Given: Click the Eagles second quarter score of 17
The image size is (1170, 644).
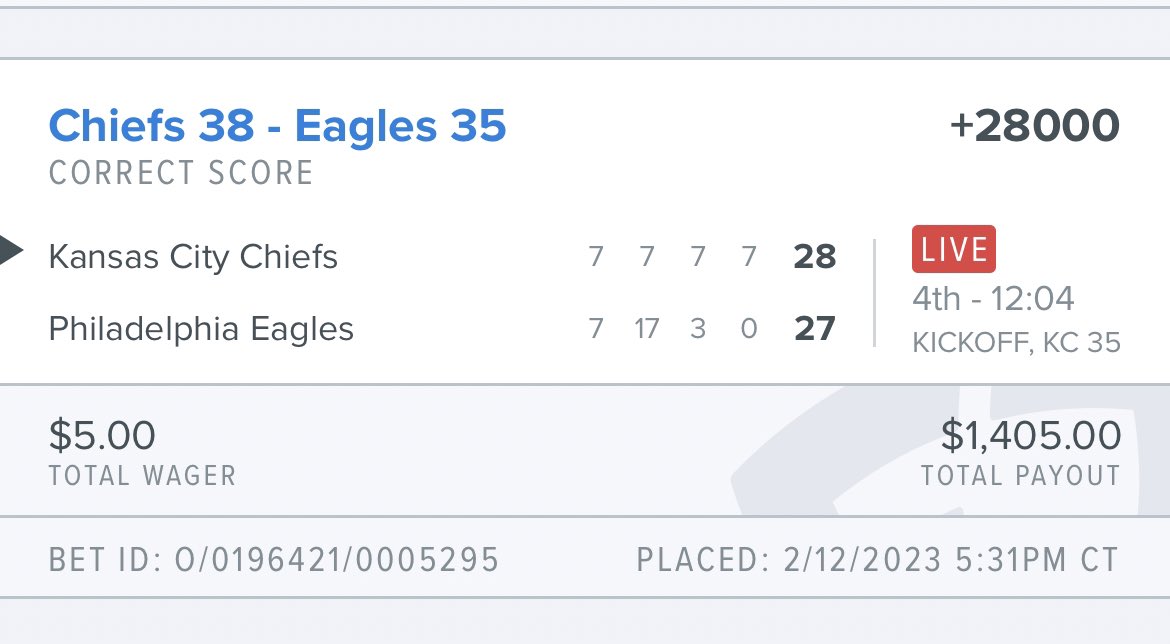Looking at the screenshot, I should click(647, 328).
